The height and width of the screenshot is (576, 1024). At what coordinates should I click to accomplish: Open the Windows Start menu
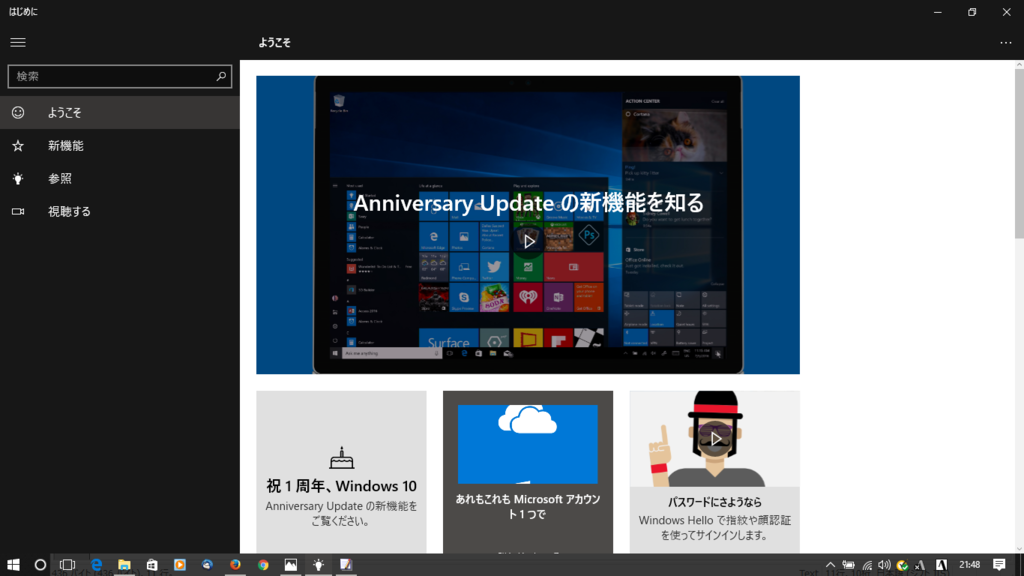tap(13, 565)
